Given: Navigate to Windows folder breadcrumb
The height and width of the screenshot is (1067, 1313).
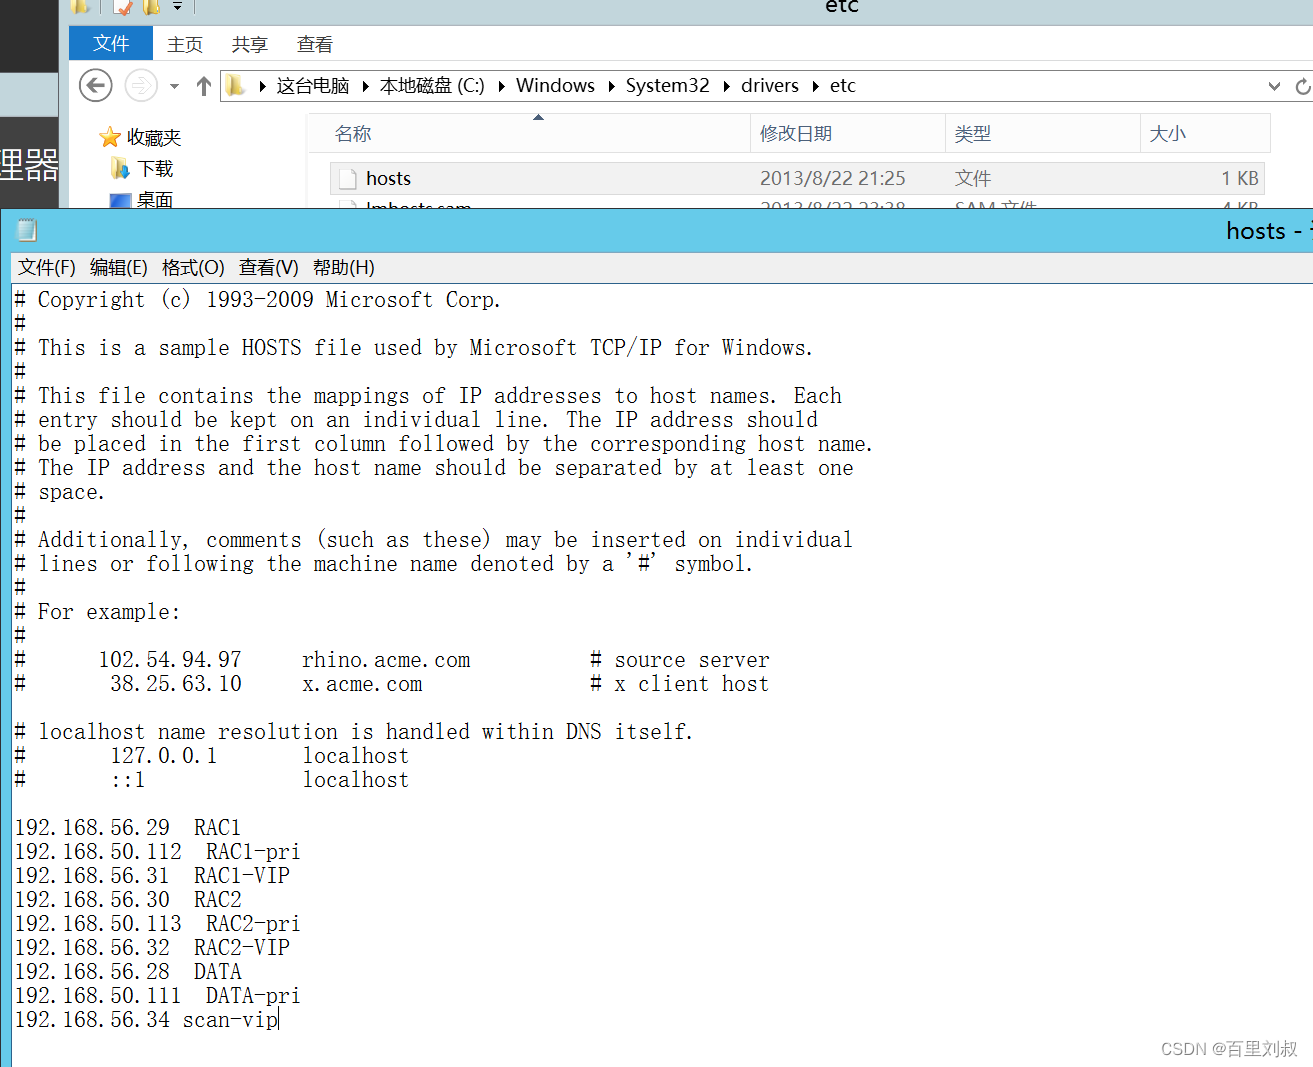Looking at the screenshot, I should point(555,86).
